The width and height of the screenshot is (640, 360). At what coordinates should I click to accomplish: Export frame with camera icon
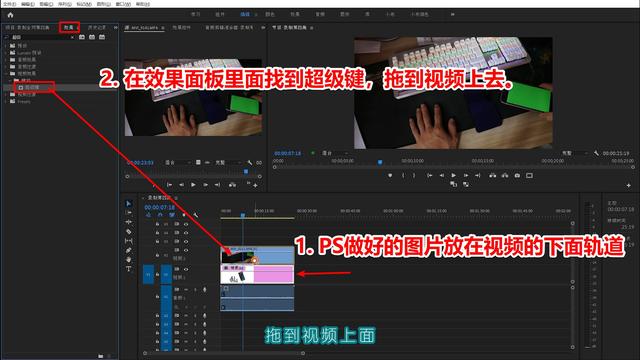(517, 175)
